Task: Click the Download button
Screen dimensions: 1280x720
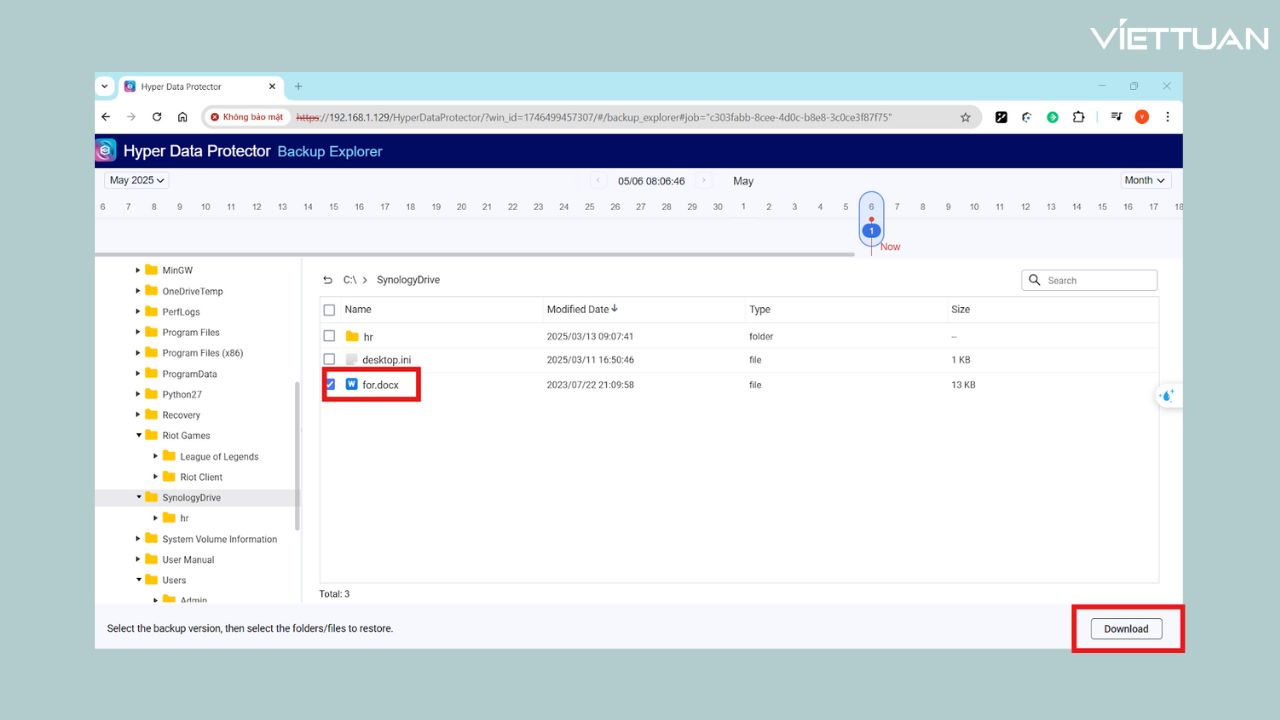Action: [1126, 629]
